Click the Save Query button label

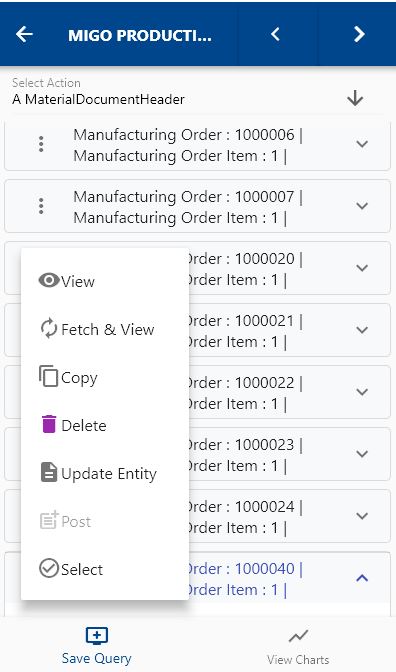tap(96, 658)
